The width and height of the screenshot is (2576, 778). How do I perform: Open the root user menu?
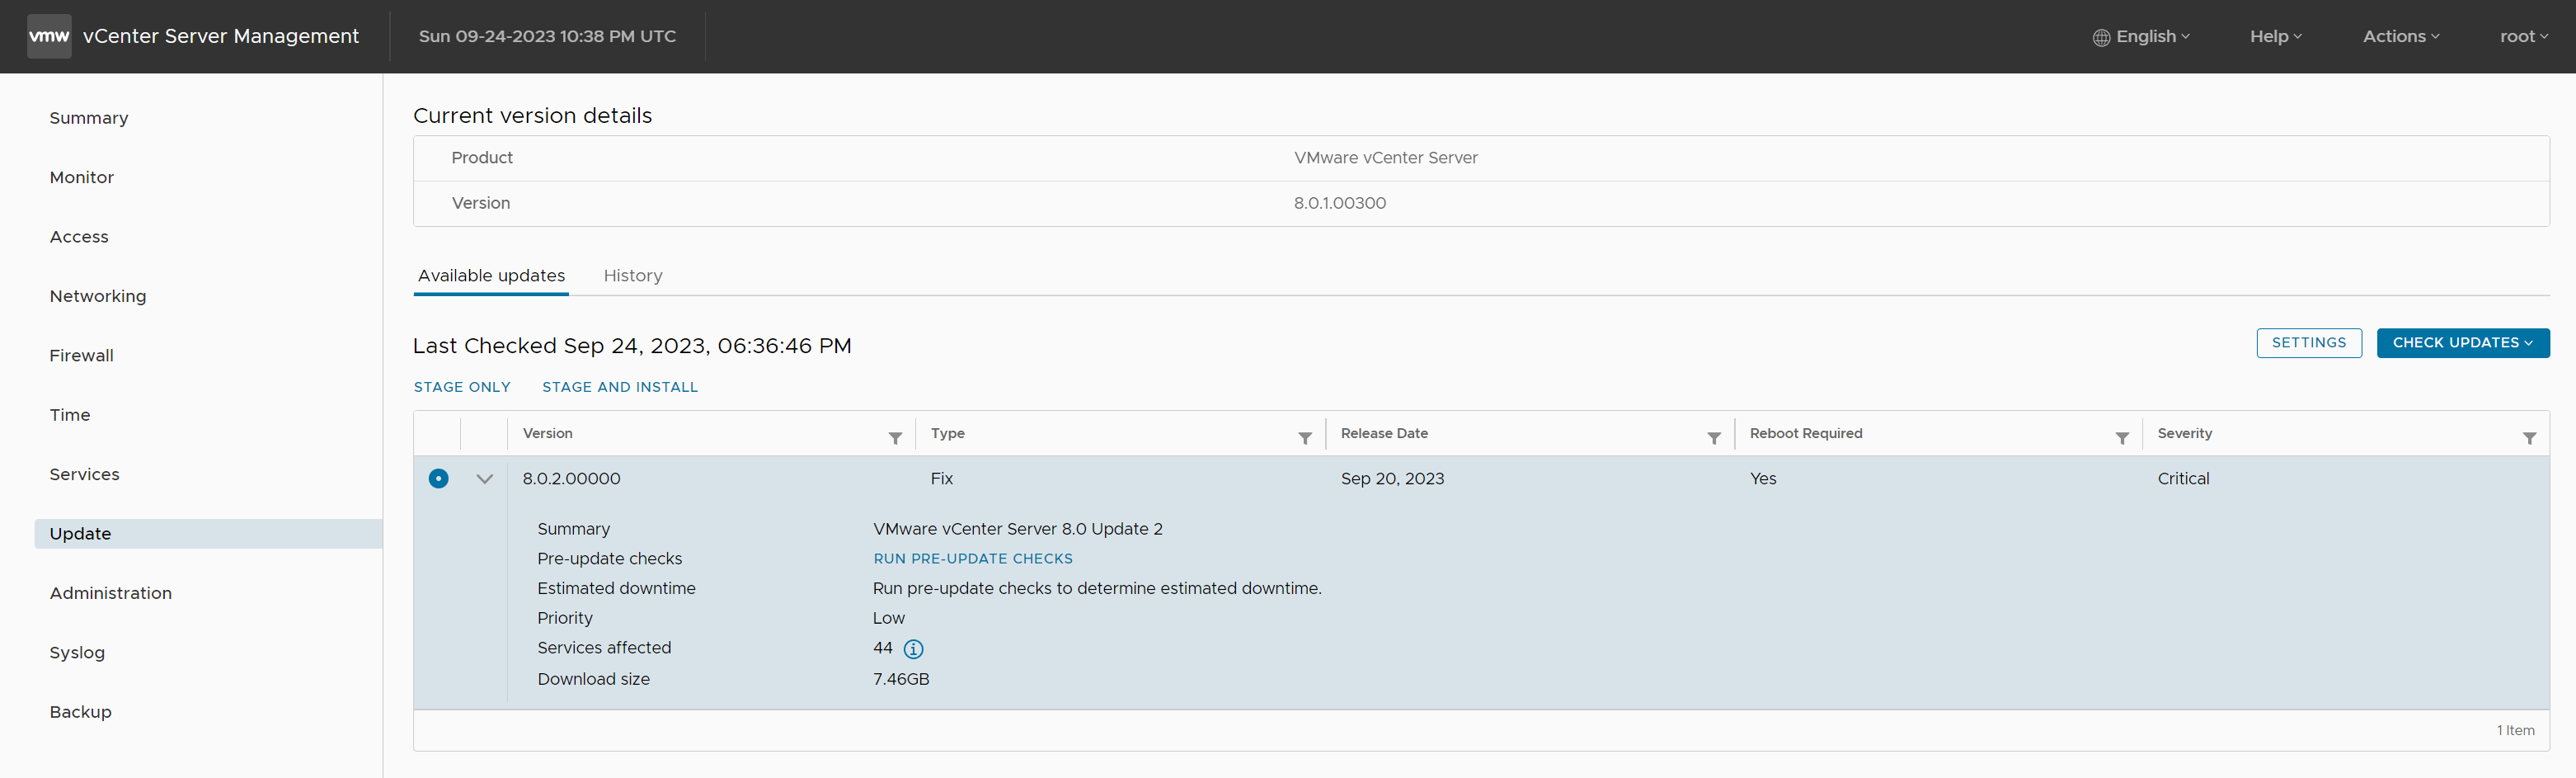point(2523,36)
